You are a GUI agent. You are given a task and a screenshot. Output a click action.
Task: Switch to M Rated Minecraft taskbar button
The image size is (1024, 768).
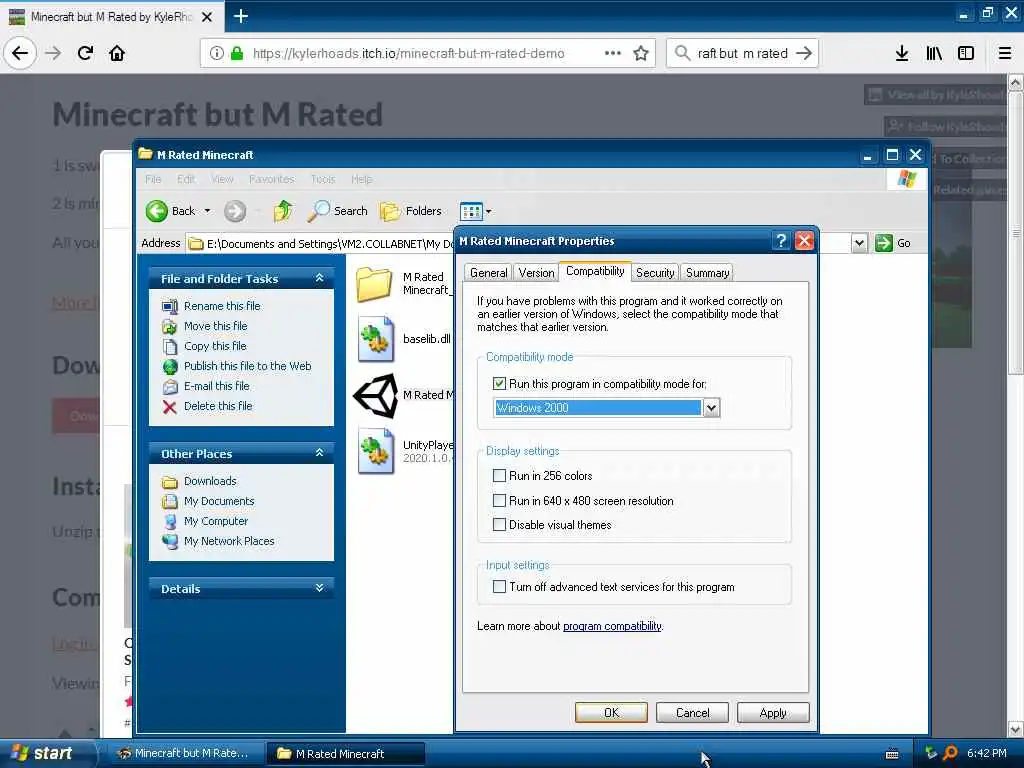(345, 754)
